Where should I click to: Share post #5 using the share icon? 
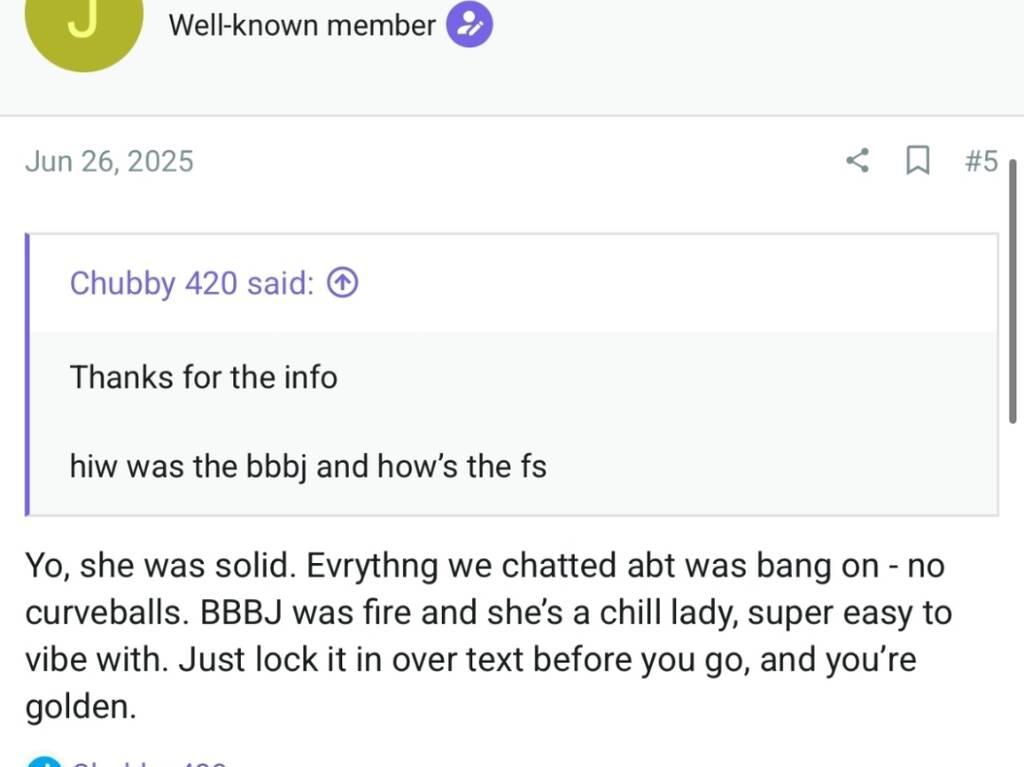click(857, 160)
